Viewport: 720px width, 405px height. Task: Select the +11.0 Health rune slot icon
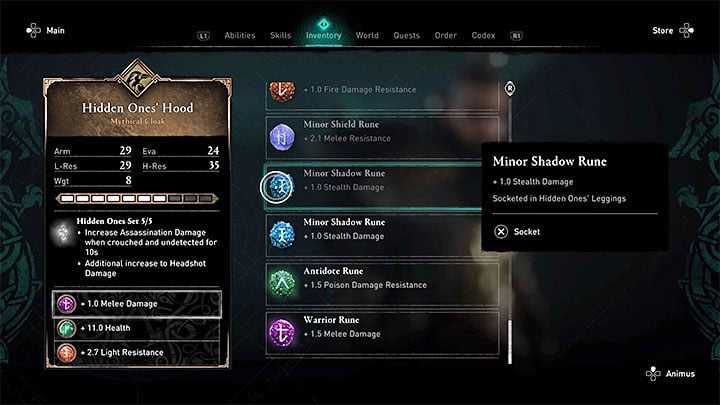click(x=67, y=328)
